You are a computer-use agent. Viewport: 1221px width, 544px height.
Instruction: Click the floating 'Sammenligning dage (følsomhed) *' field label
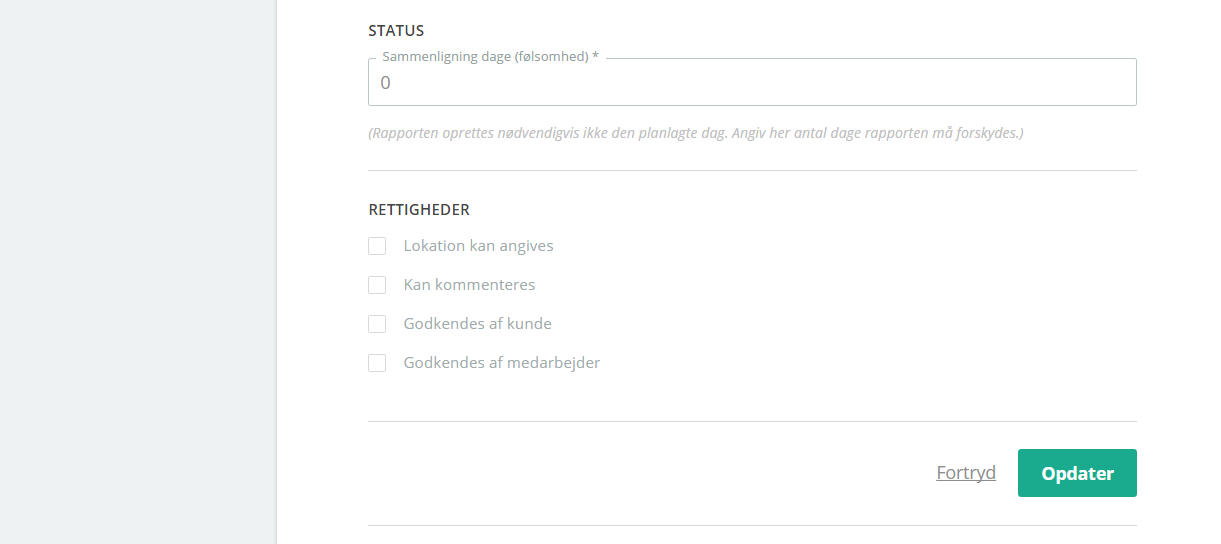coord(490,57)
